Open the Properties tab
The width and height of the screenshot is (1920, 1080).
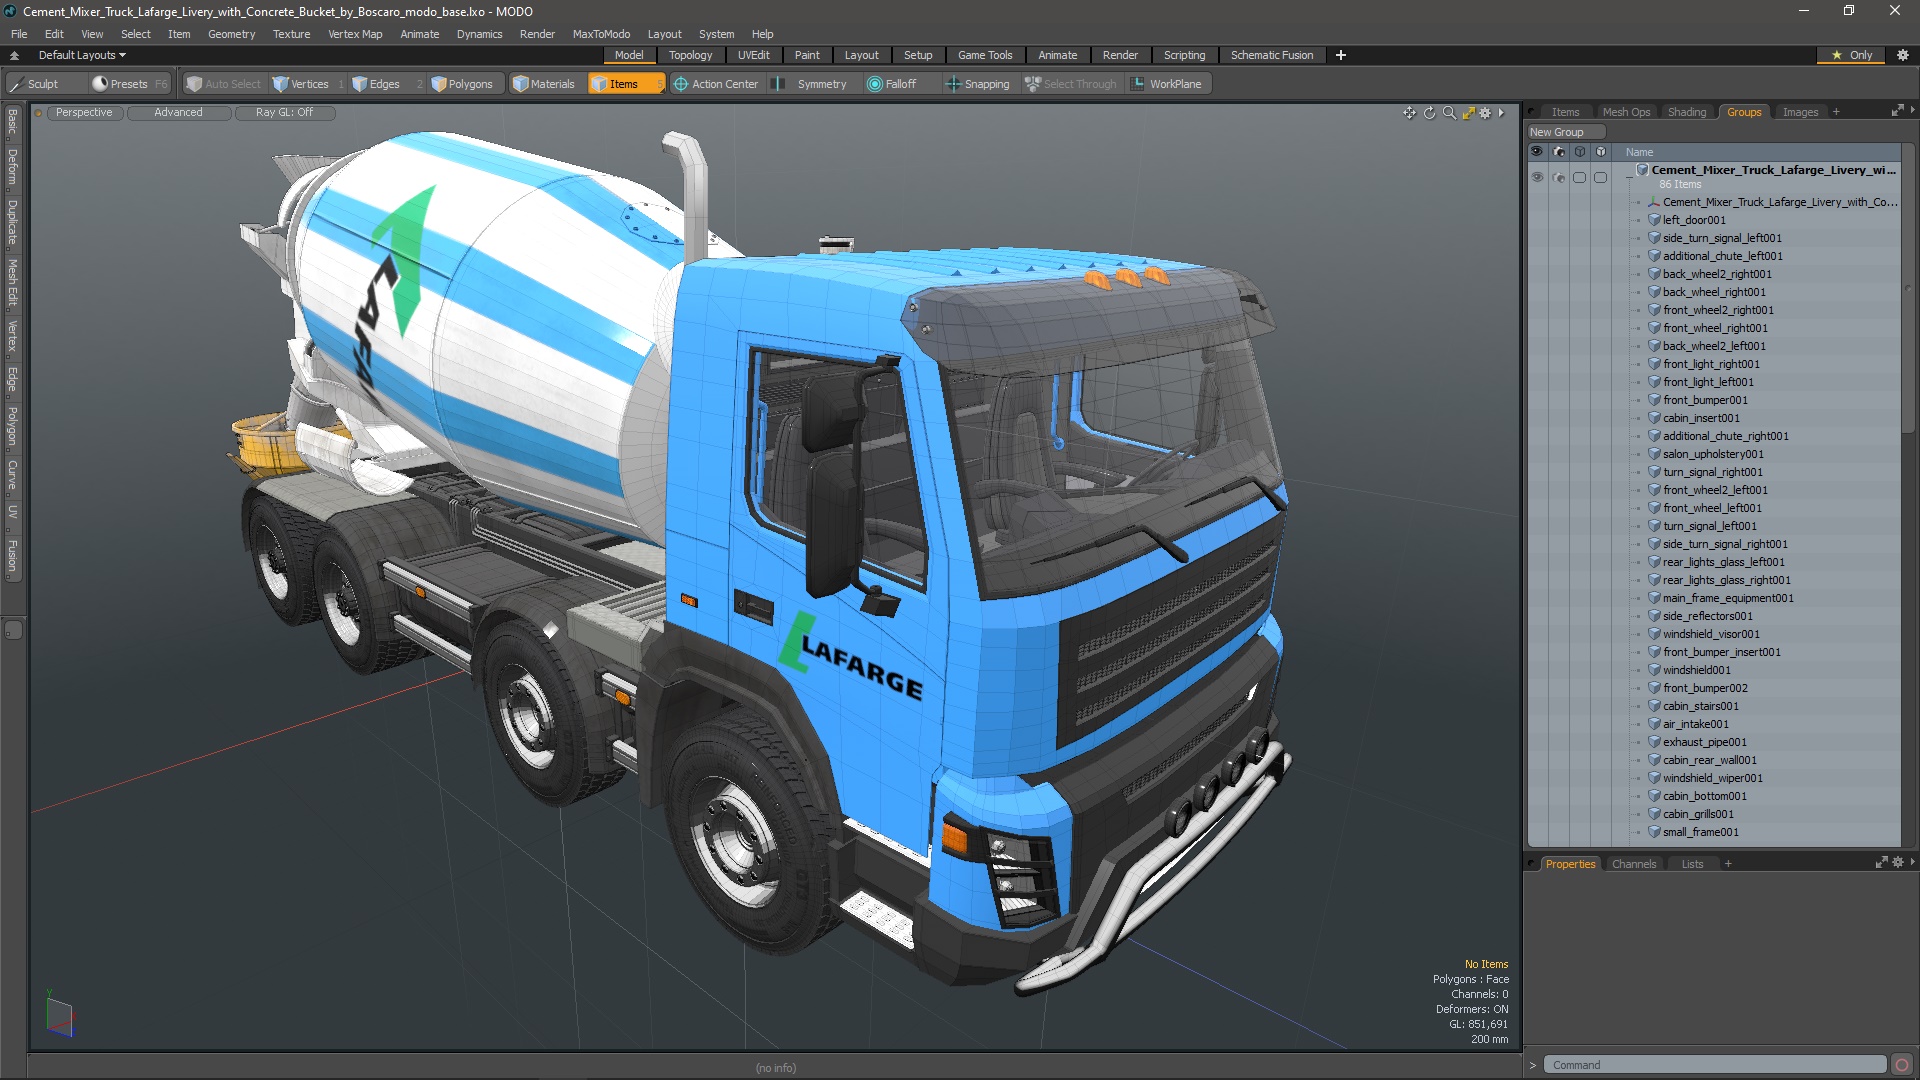click(x=1570, y=864)
